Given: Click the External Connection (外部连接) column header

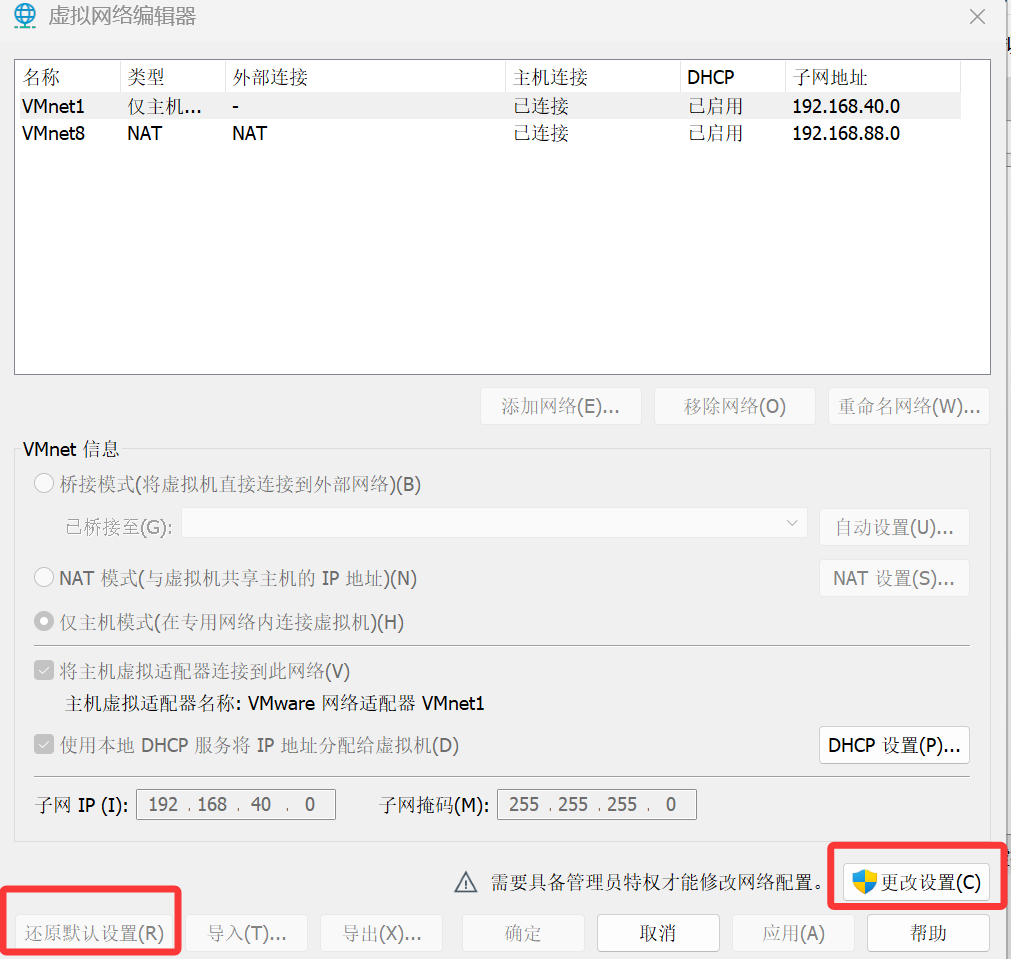Looking at the screenshot, I should tap(365, 77).
